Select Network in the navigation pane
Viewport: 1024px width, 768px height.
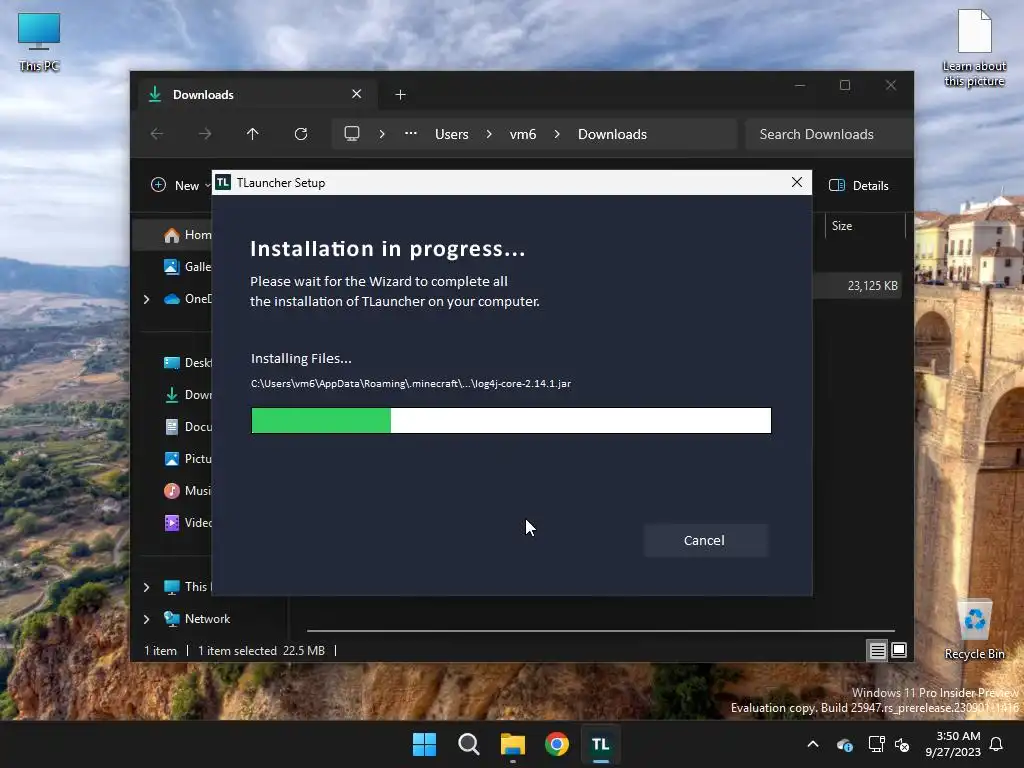(x=197, y=618)
